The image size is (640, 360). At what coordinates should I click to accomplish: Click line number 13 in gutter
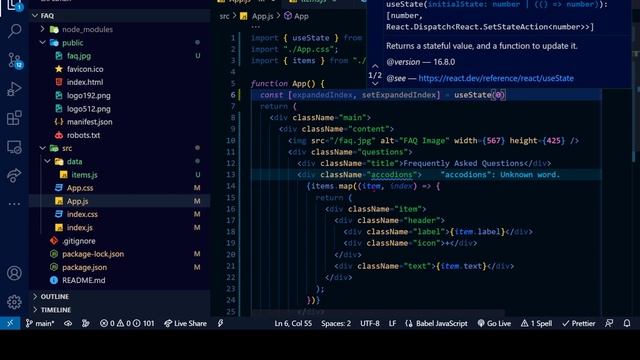tap(231, 175)
